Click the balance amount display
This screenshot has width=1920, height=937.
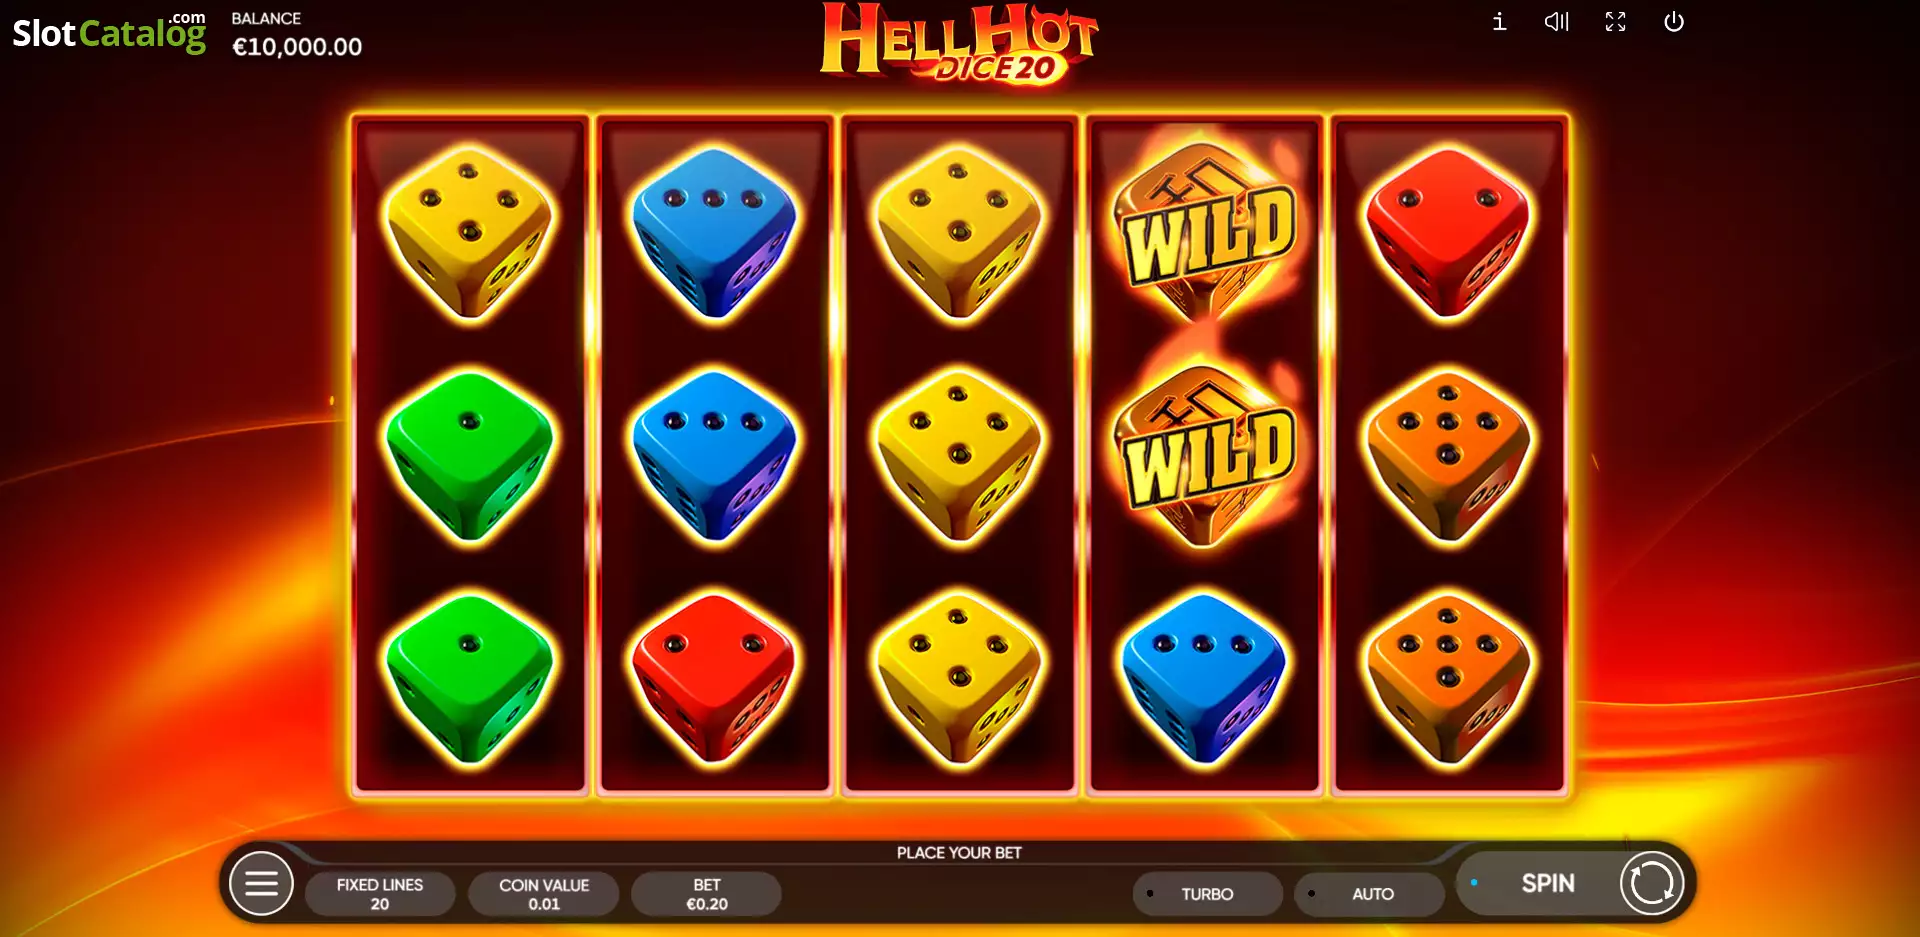click(x=297, y=47)
